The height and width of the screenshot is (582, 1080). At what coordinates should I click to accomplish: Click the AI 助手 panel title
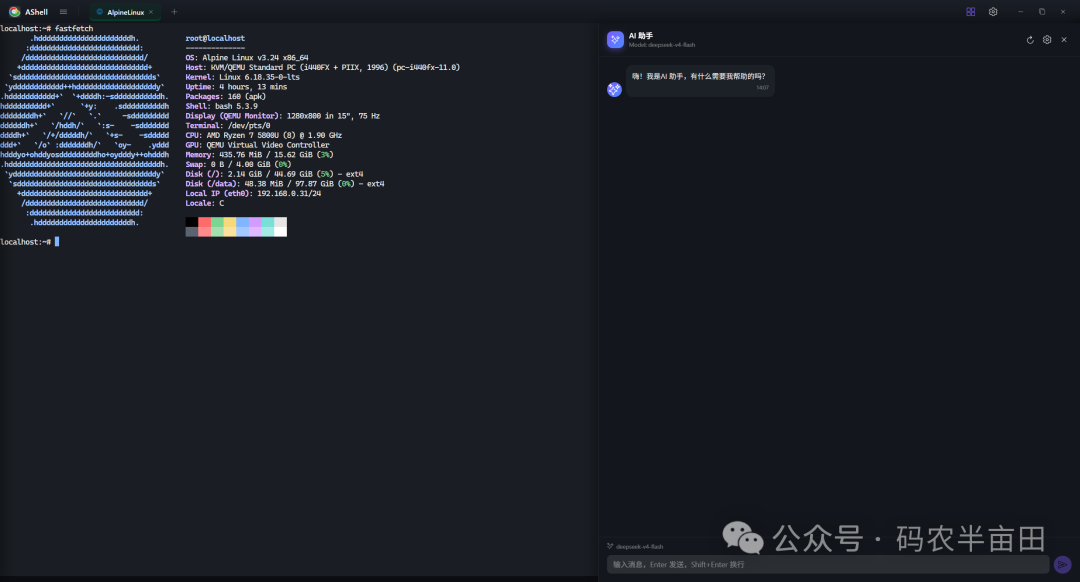point(641,35)
